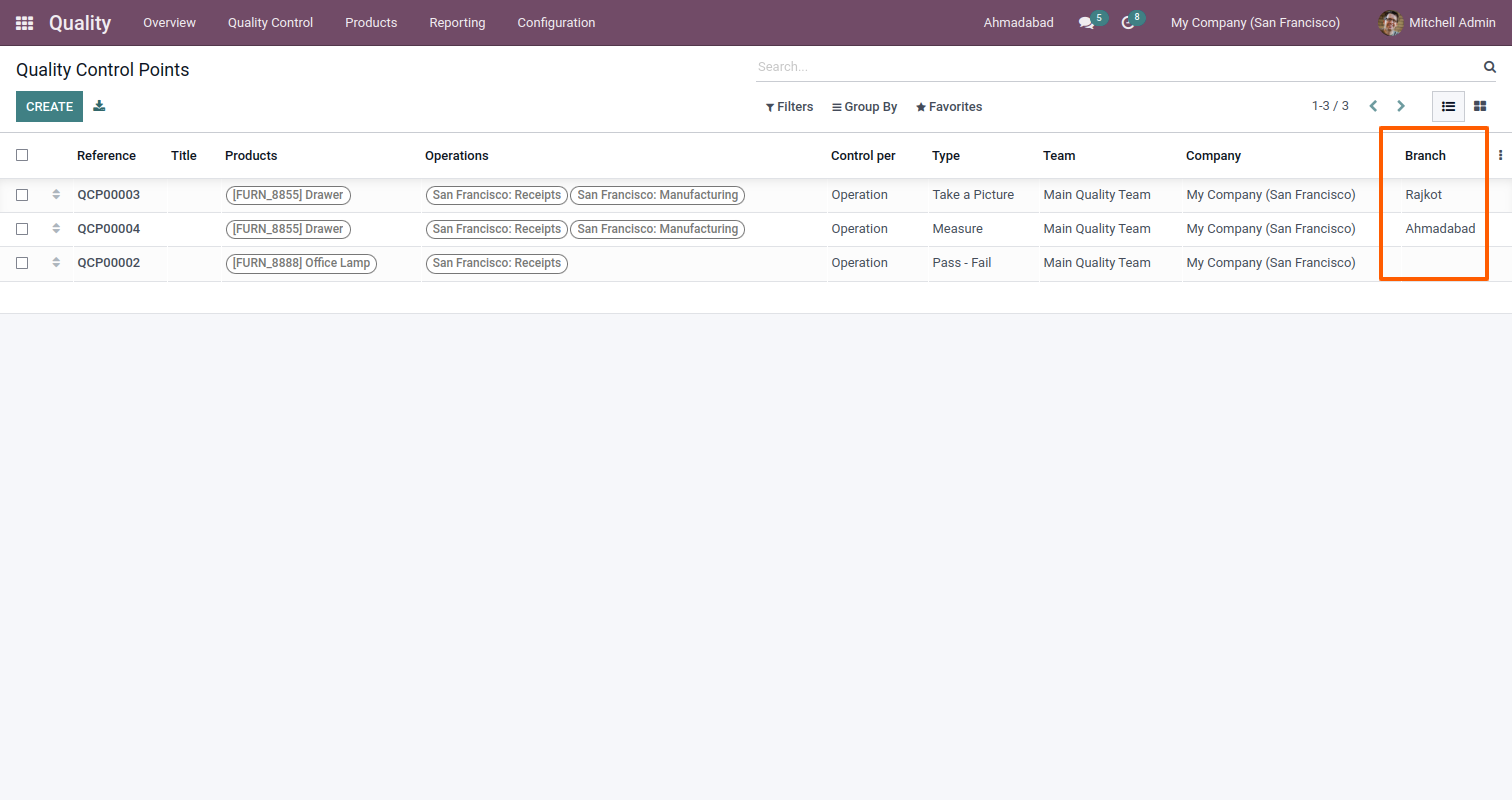
Task: Open the conversations chat bubble icon
Action: click(x=1086, y=23)
